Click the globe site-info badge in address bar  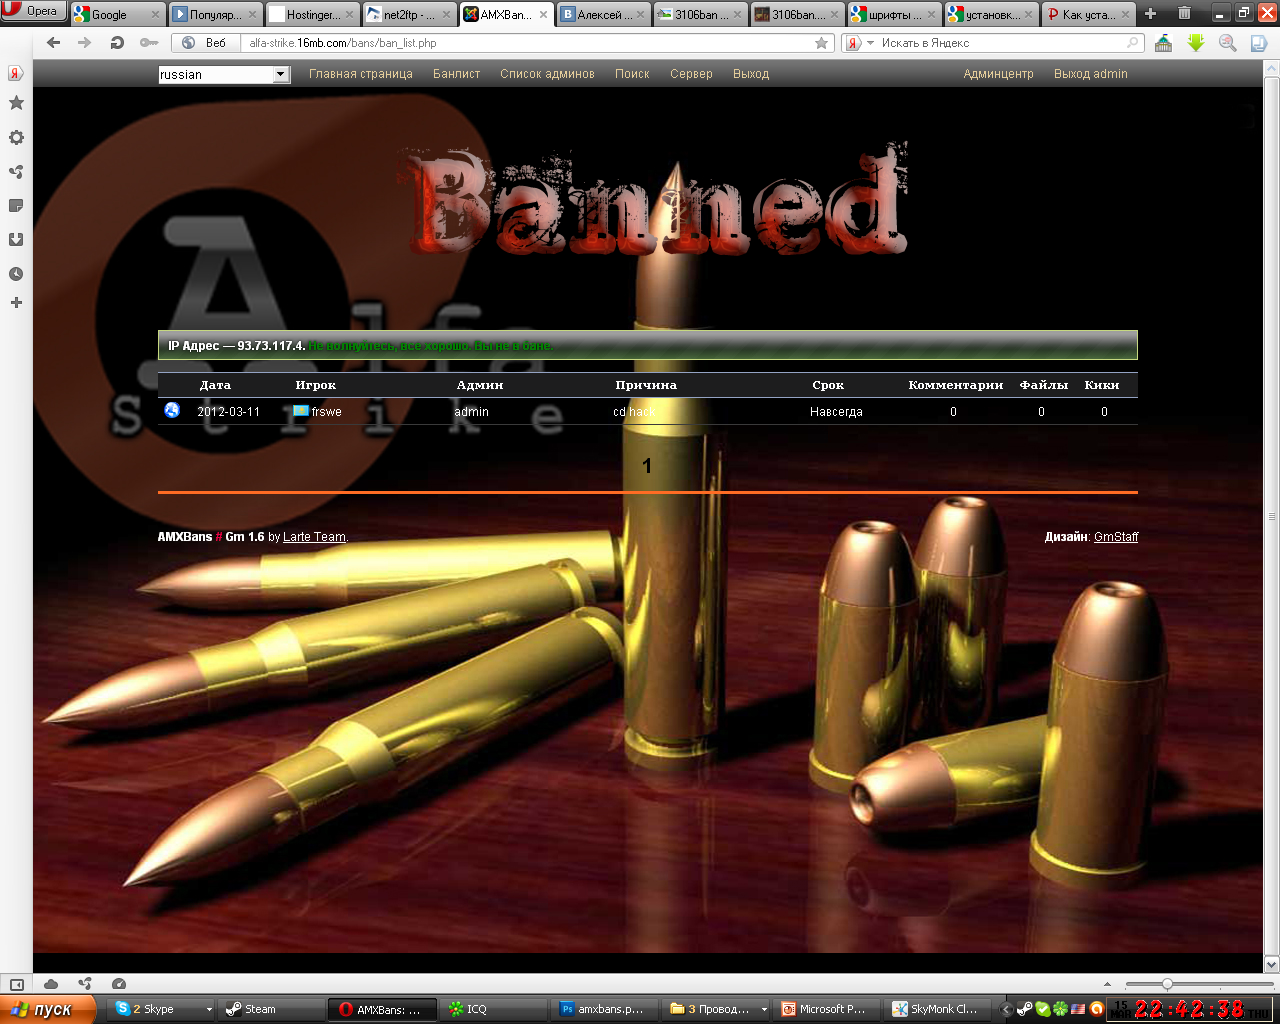click(x=188, y=43)
